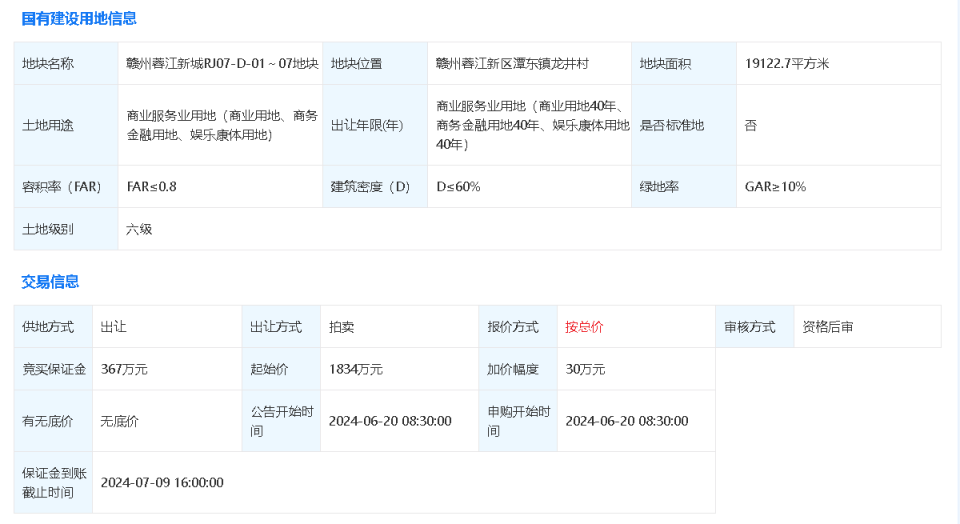Select the 2024-07-09 16:00:00 deadline value

pos(162,483)
